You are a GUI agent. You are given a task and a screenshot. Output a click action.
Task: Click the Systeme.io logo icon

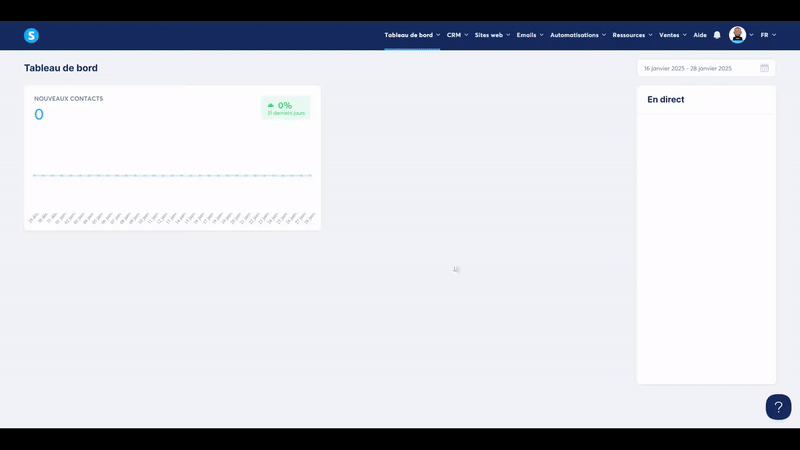click(31, 35)
